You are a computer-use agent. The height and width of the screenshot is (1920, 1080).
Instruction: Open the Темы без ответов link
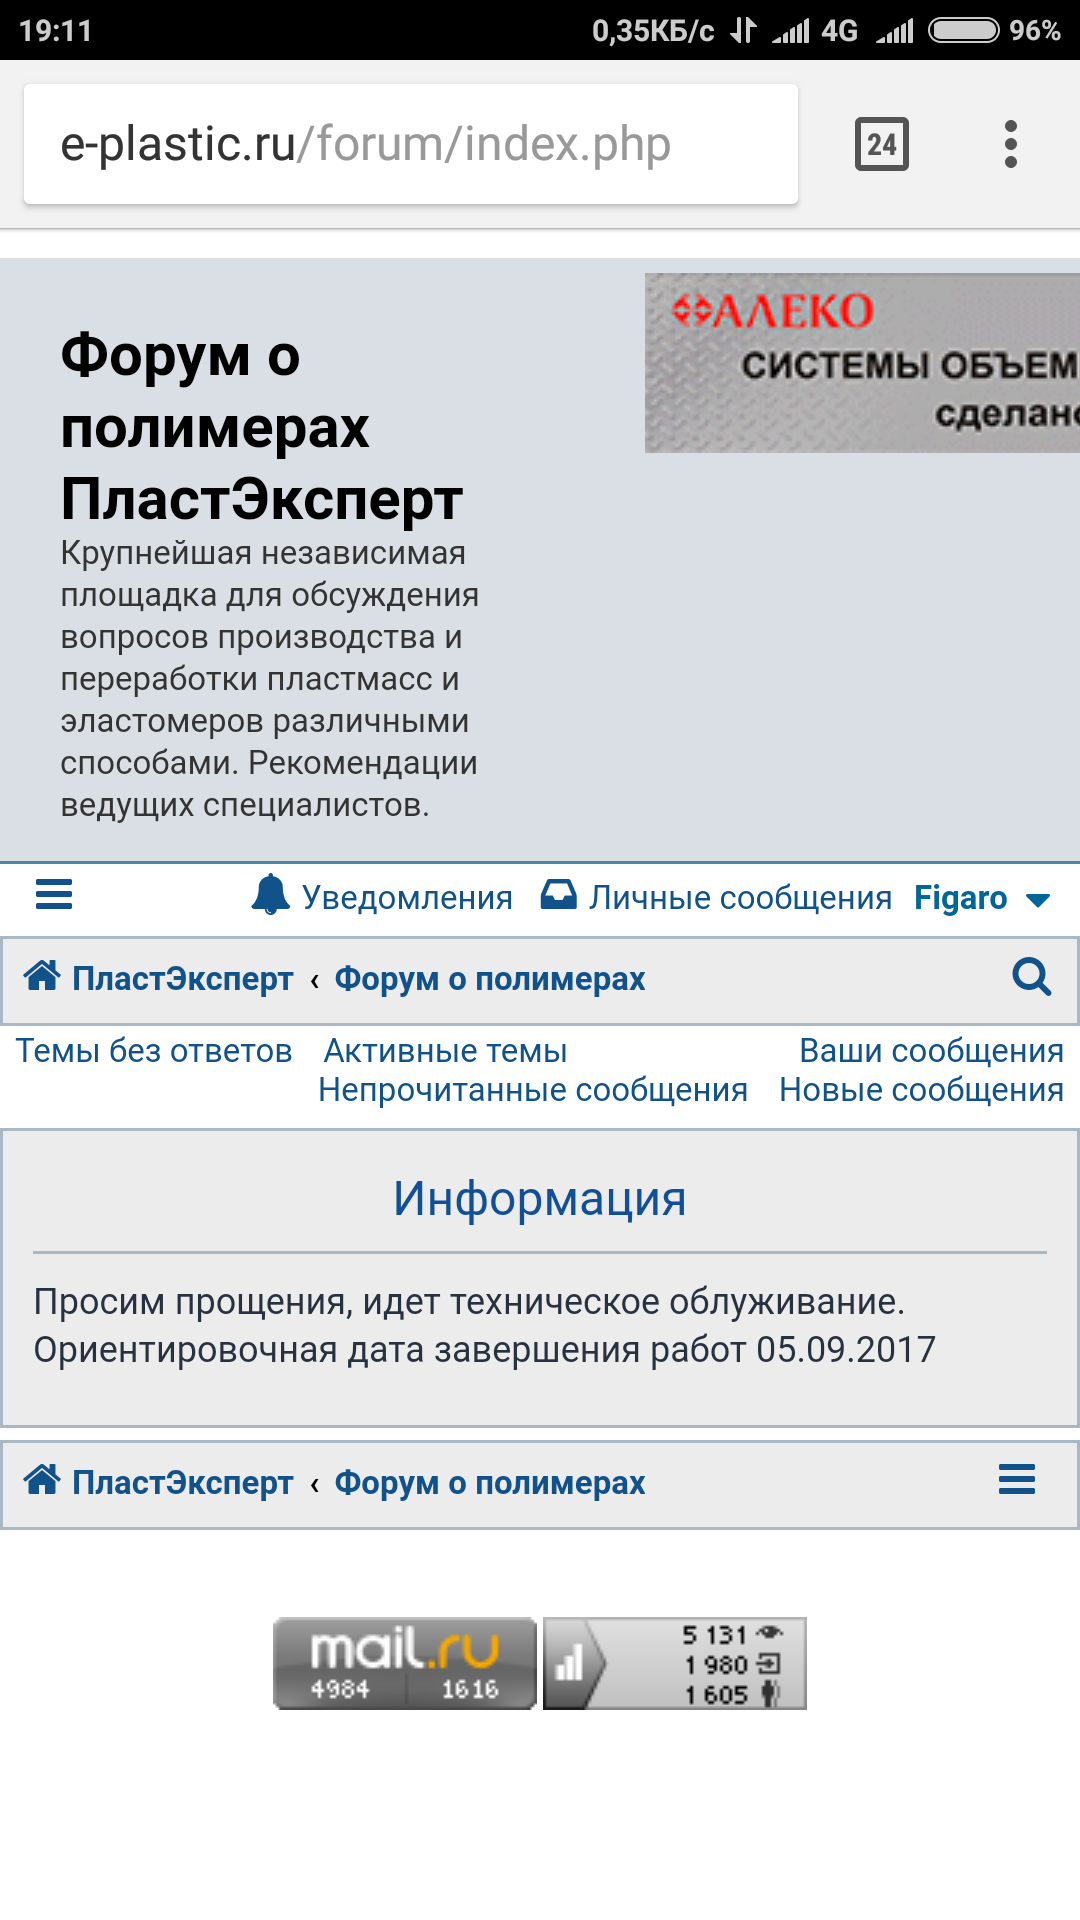coord(154,1051)
